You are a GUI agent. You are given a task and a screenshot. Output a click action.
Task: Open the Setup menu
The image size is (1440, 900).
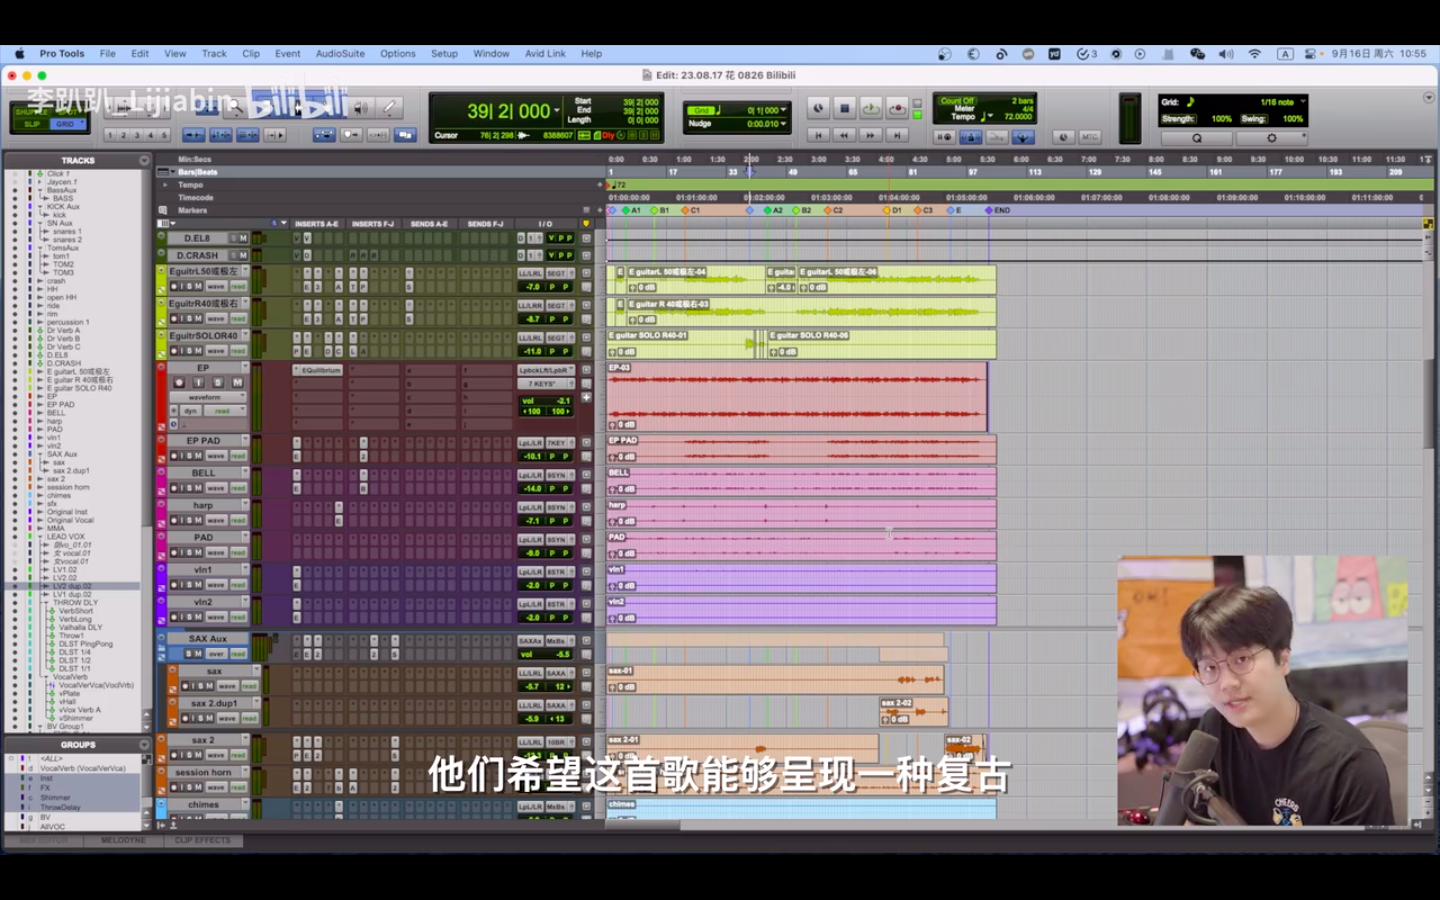444,54
